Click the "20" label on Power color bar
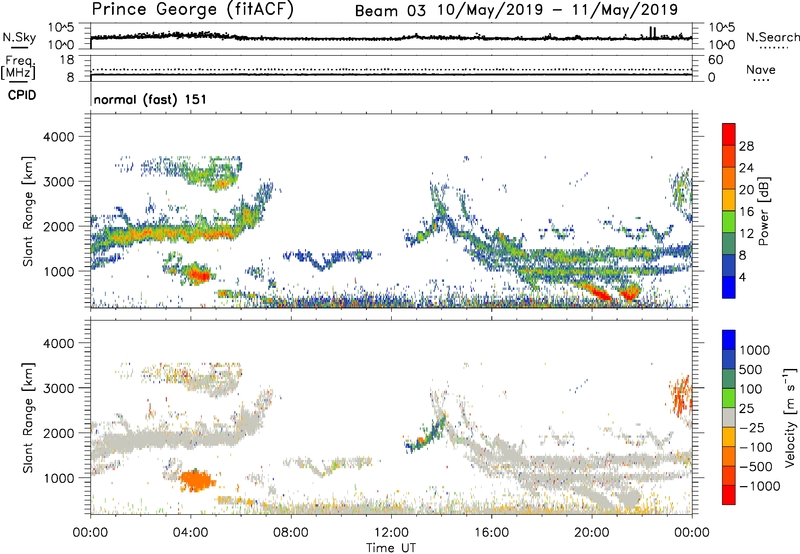The height and width of the screenshot is (554, 800). 746,190
